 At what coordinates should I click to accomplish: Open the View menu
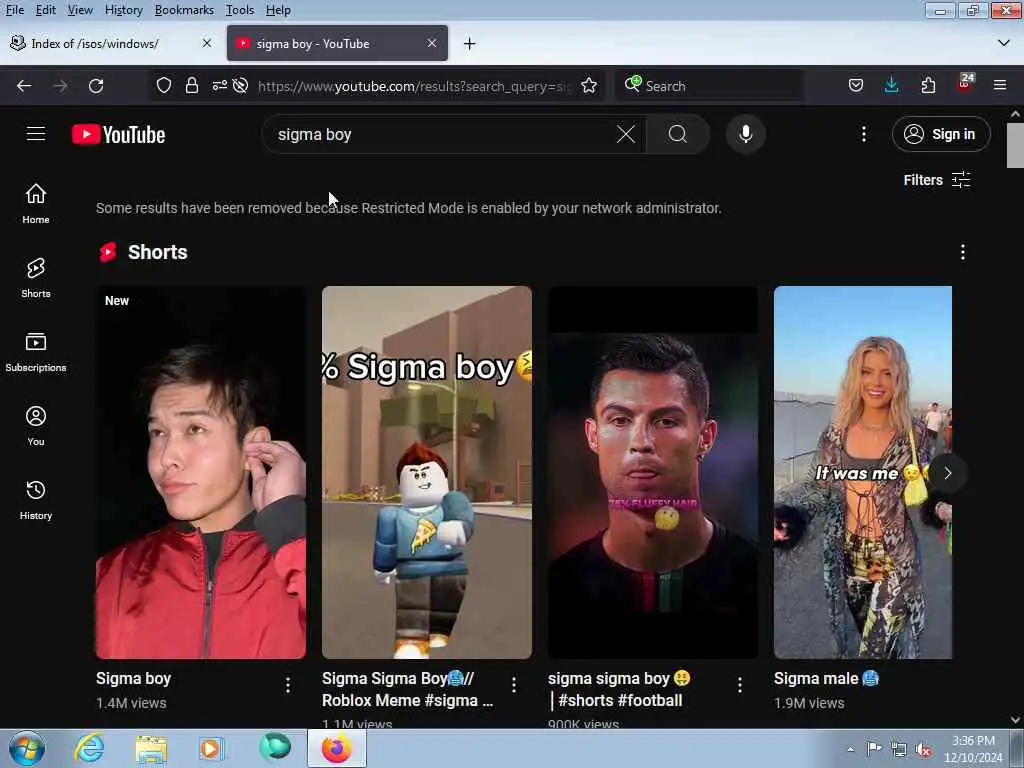[x=80, y=10]
